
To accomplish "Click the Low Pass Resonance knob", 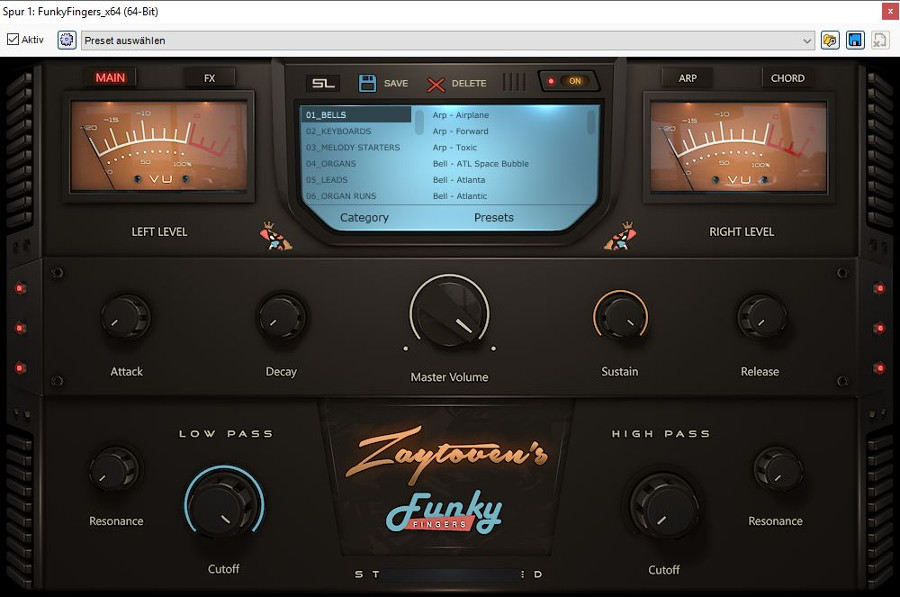I will tap(115, 469).
